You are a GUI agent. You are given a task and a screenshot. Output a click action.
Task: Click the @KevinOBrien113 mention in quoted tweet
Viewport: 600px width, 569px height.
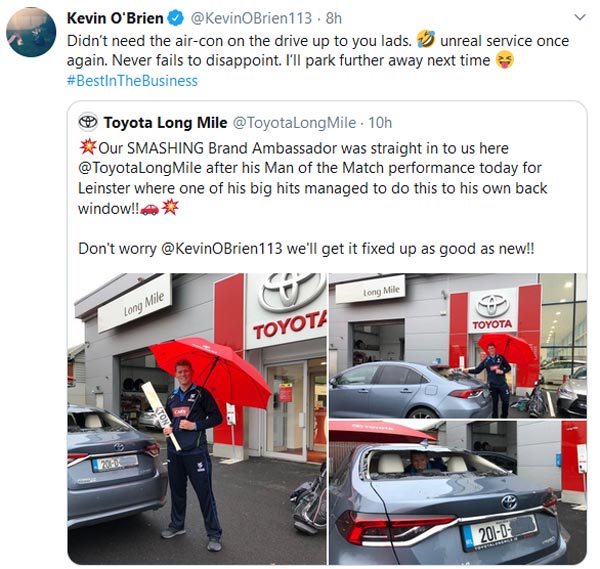(x=222, y=249)
